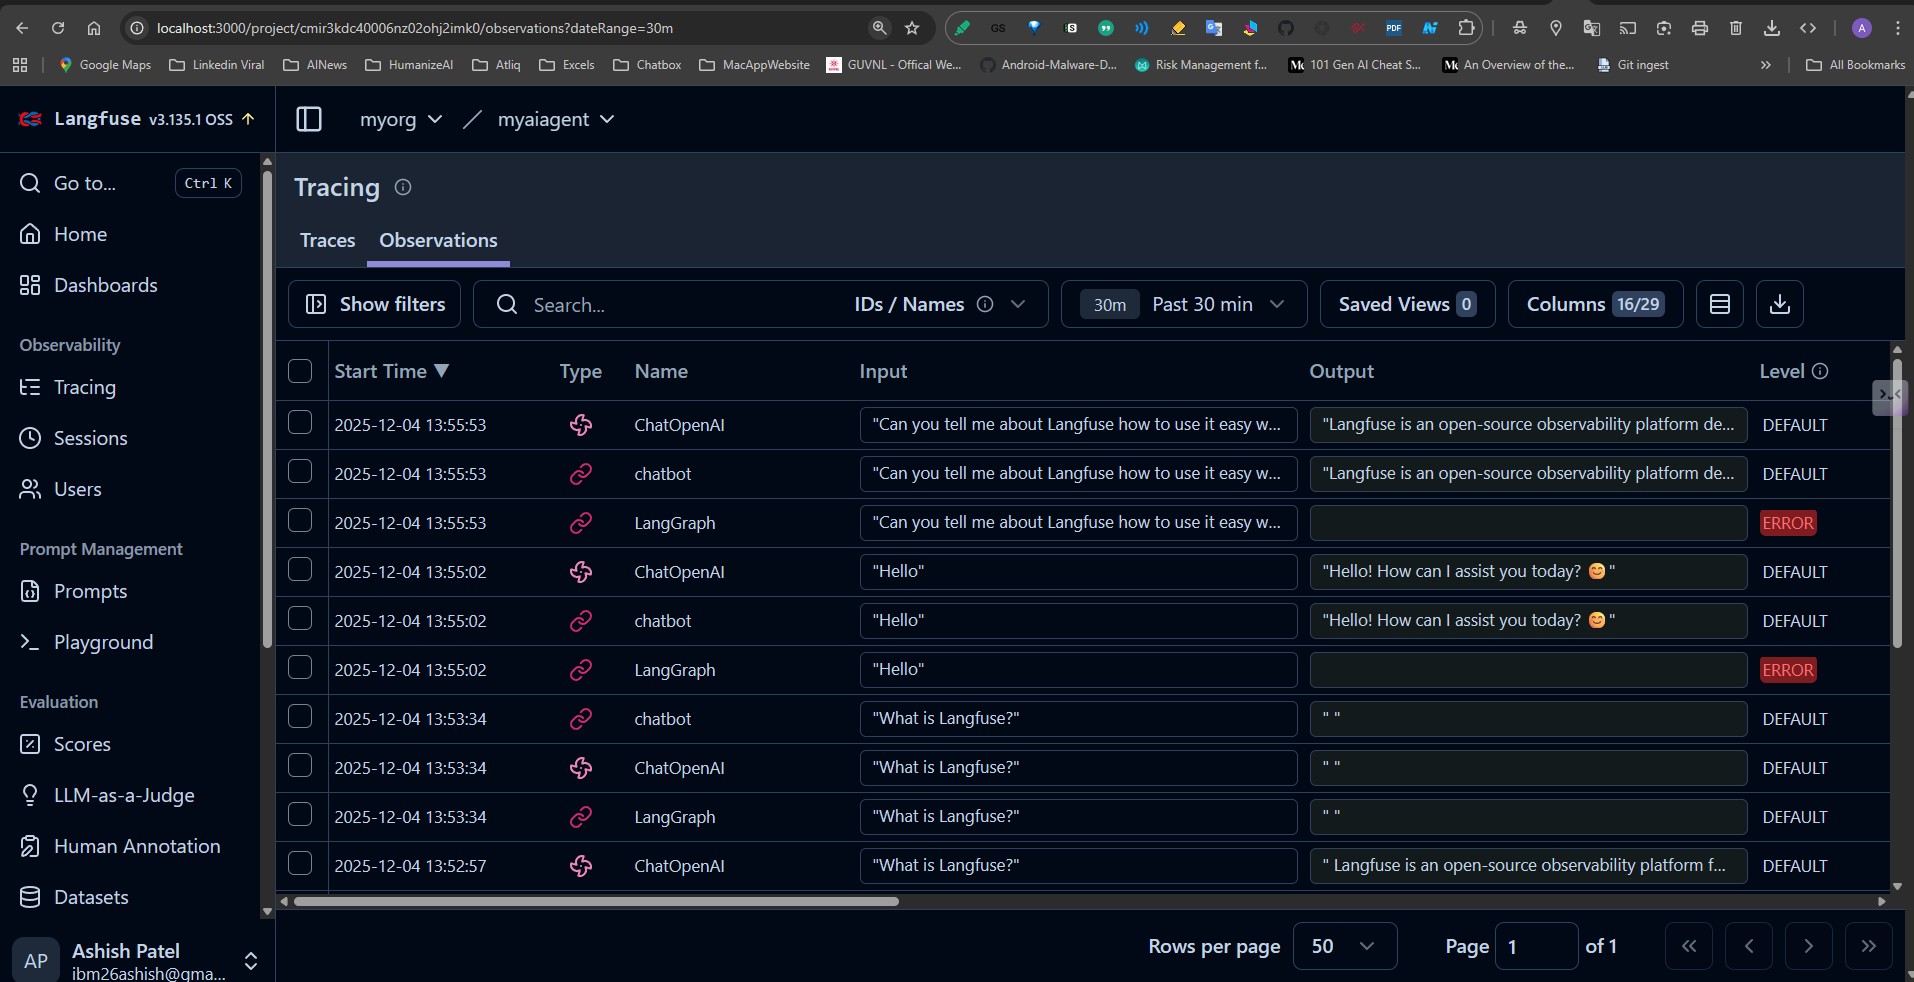Check the chatbot row at 13:53:34

tap(300, 716)
